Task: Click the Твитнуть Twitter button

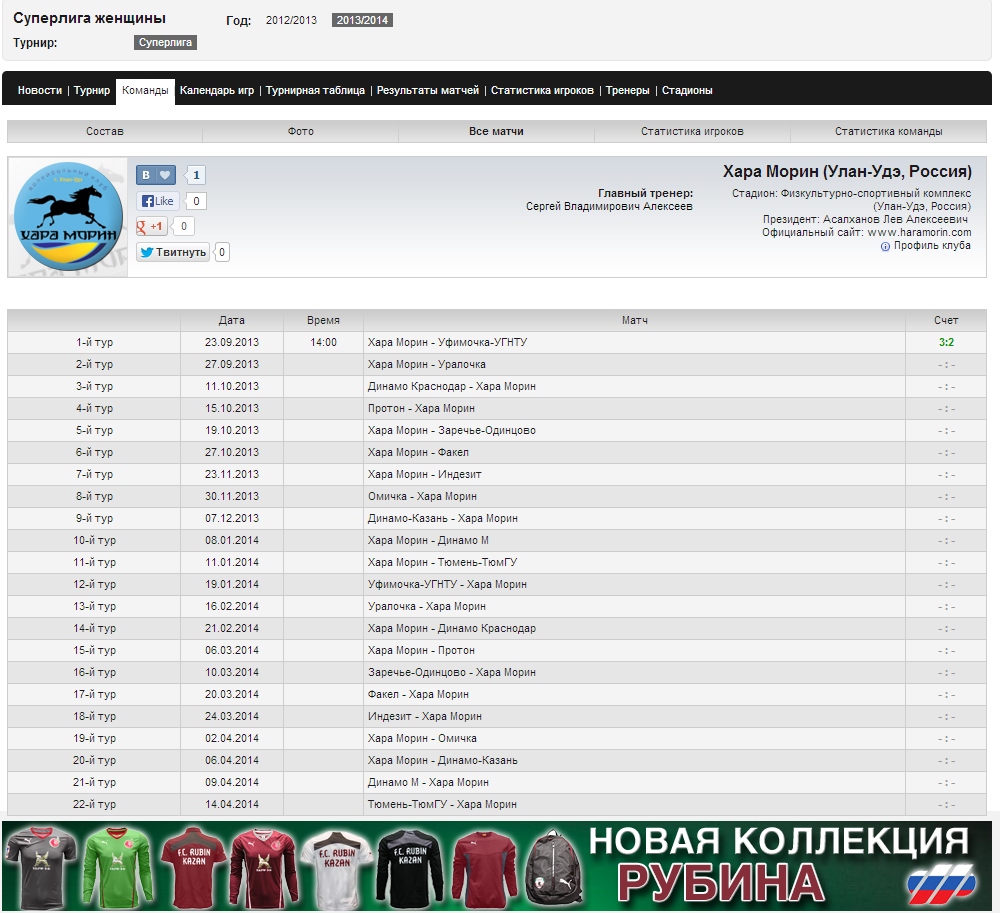Action: coord(173,252)
